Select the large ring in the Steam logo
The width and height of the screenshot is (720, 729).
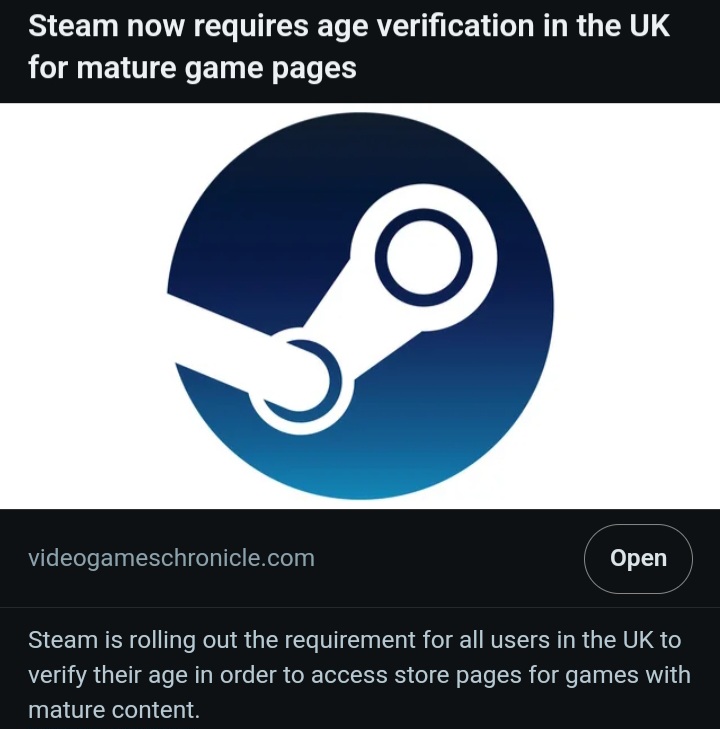[423, 257]
